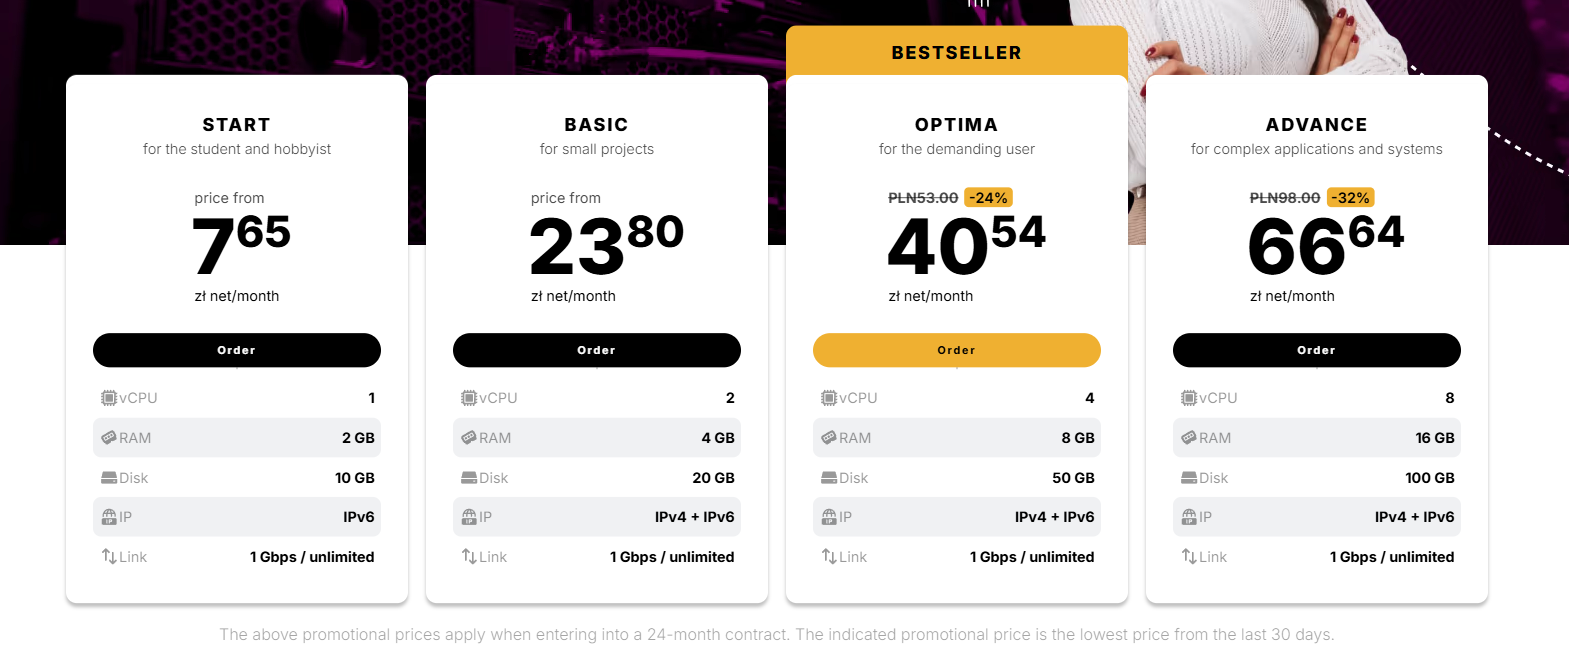Click the Link arrows icon in START plan
The height and width of the screenshot is (671, 1569).
(109, 557)
